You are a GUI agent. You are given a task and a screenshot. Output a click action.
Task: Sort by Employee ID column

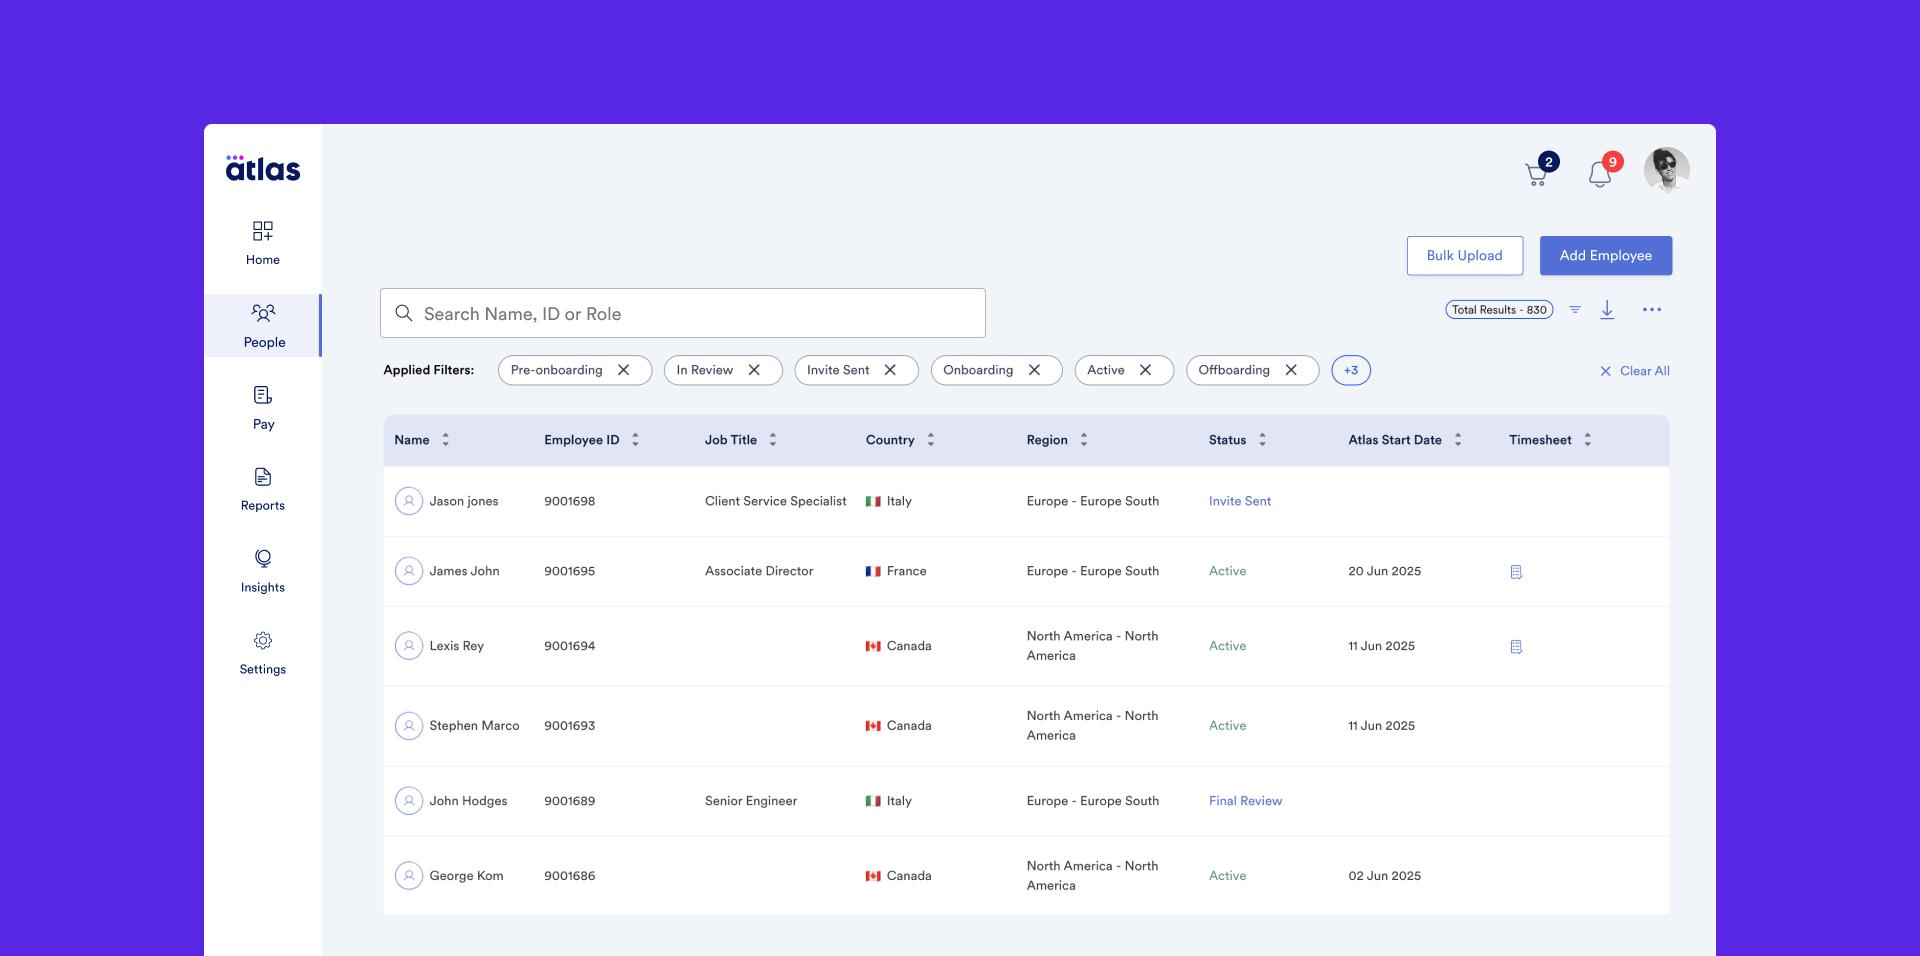tap(635, 440)
